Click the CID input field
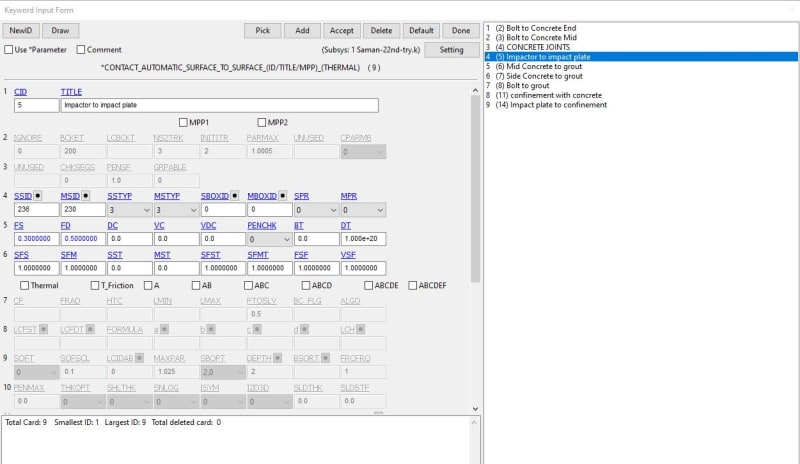The width and height of the screenshot is (800, 464). [x=36, y=105]
